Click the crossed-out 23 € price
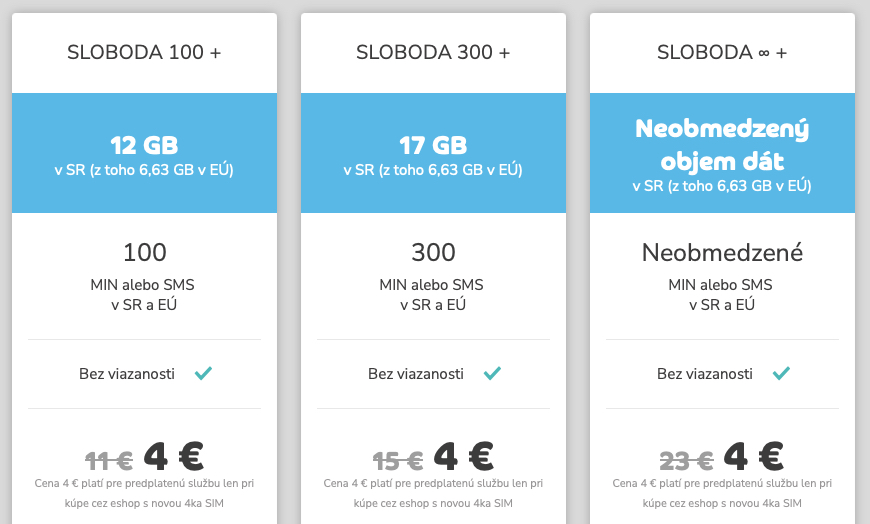Screen dimensions: 870x524 point(686,460)
